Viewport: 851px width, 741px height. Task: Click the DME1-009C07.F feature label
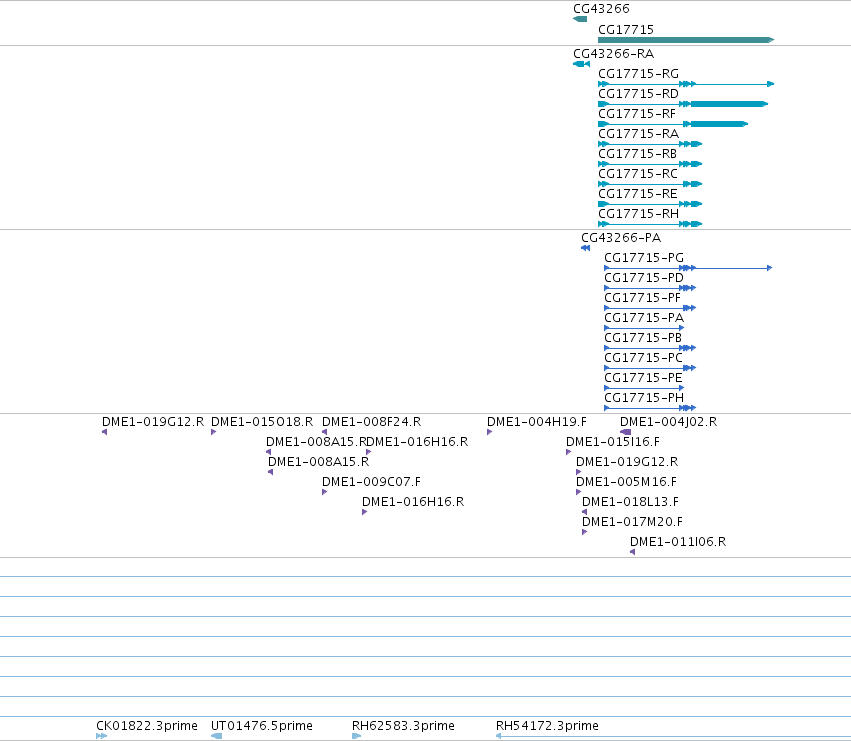pyautogui.click(x=371, y=482)
